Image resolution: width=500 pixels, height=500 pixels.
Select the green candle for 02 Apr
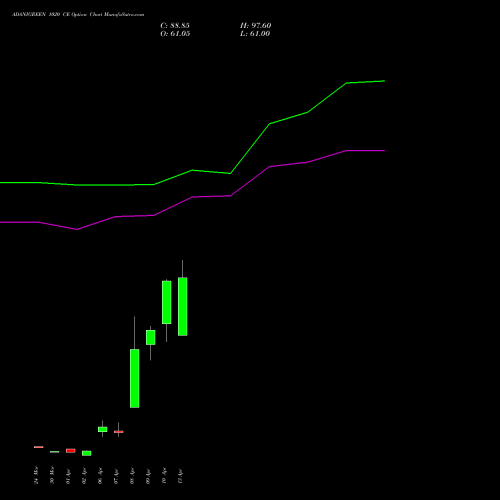(x=87, y=453)
